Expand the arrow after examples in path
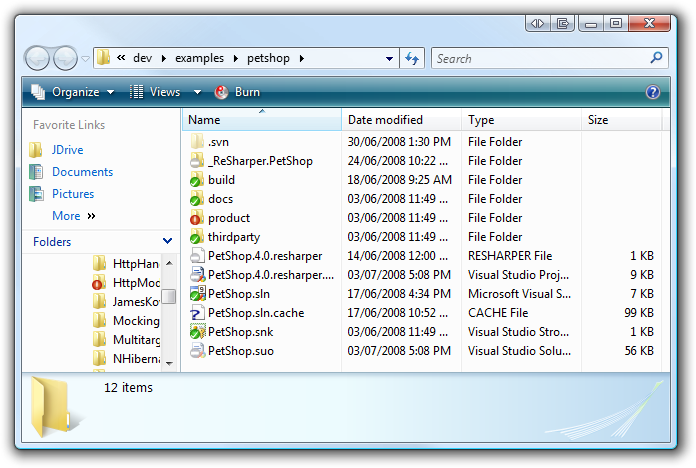Screen dimensions: 696x468 tap(236, 58)
